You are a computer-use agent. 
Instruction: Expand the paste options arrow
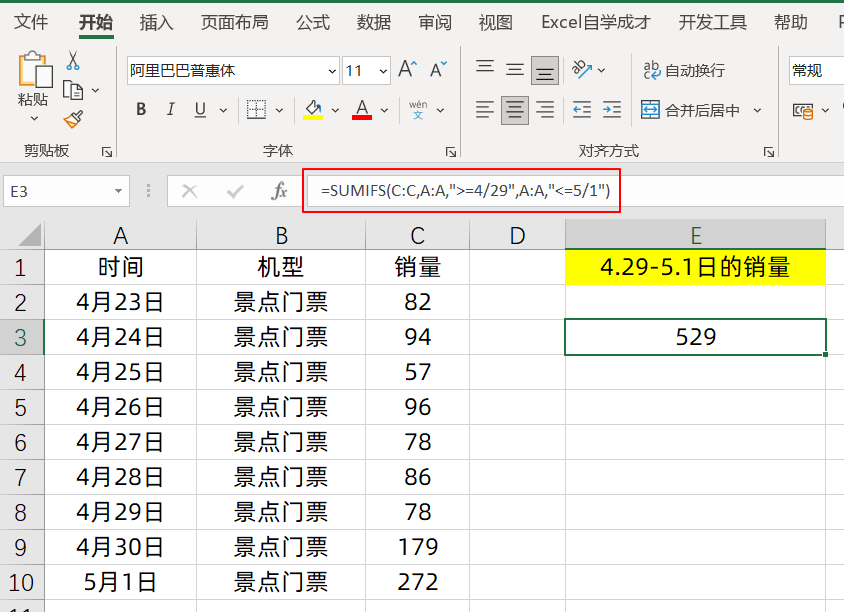34,118
